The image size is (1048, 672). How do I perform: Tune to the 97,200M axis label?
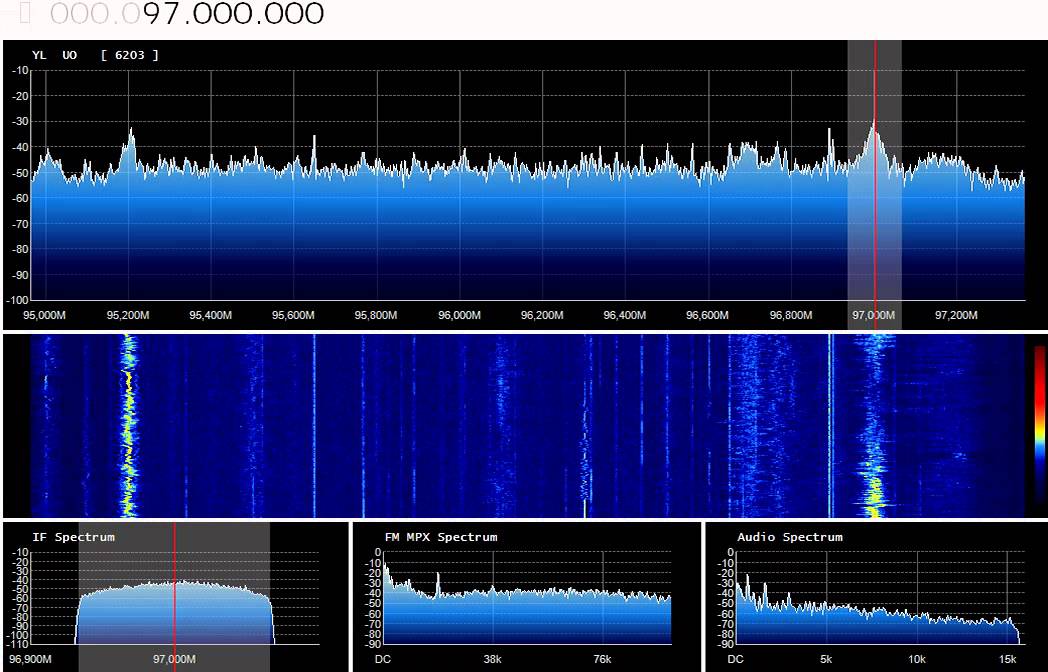(956, 315)
